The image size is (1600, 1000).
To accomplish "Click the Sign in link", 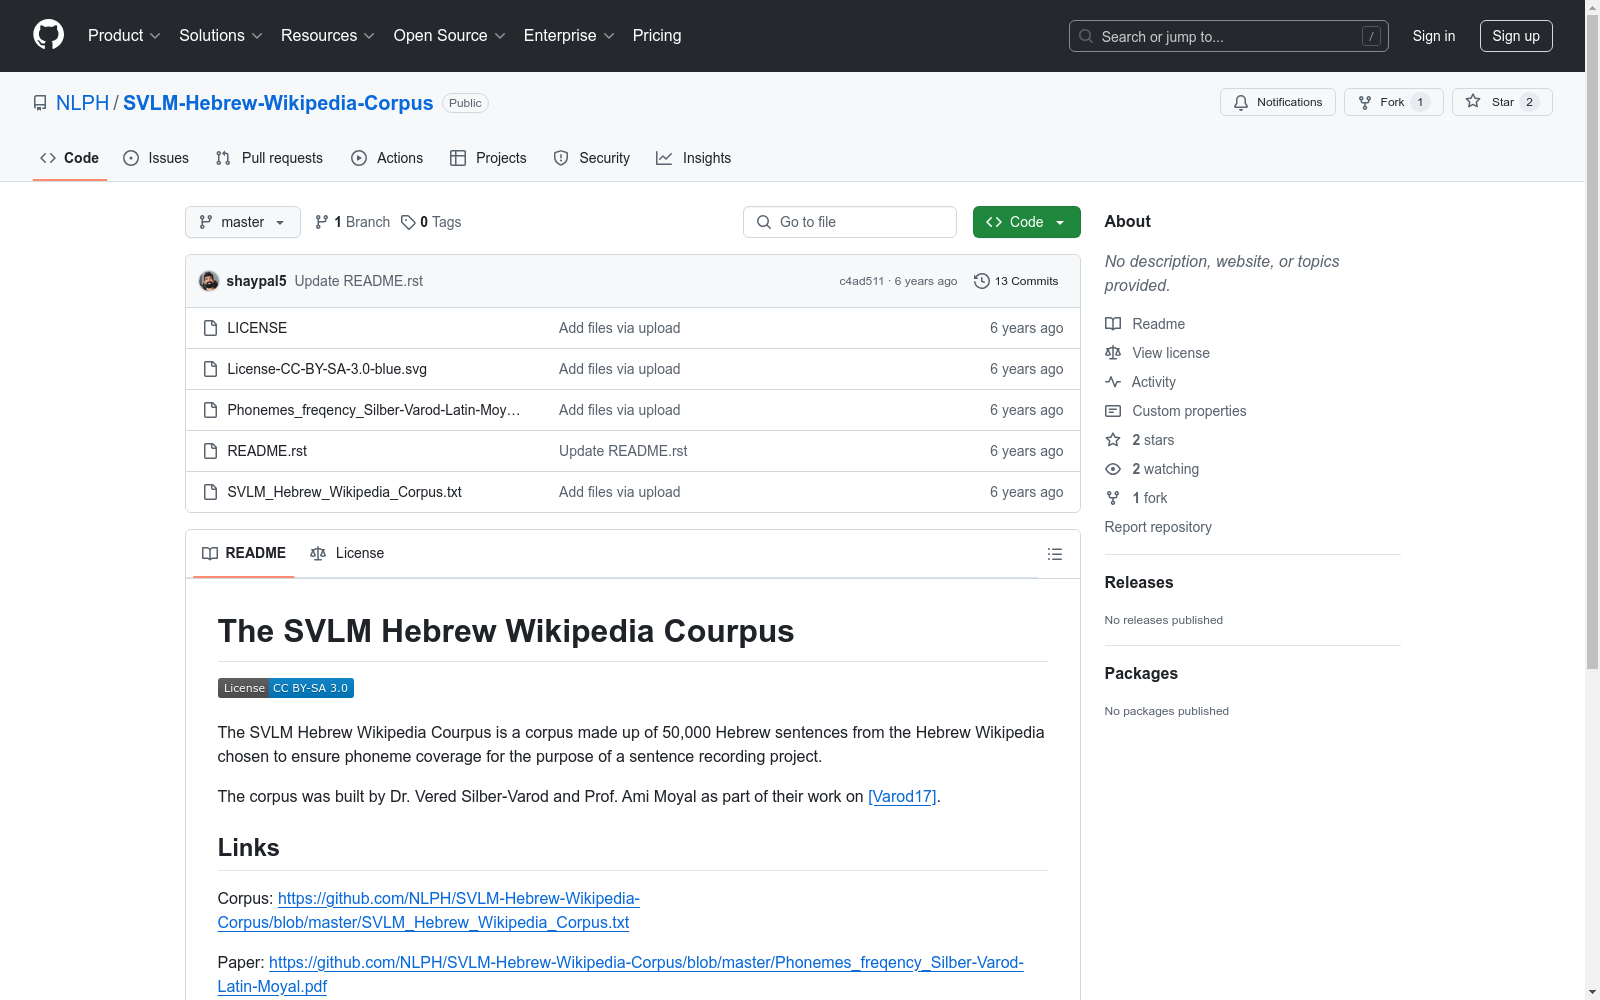I will 1434,36.
